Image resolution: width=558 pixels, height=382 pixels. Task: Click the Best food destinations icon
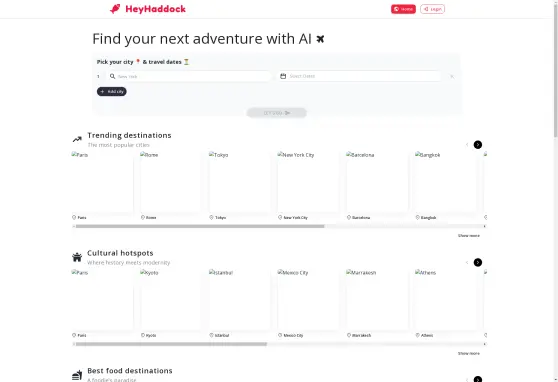pos(77,375)
